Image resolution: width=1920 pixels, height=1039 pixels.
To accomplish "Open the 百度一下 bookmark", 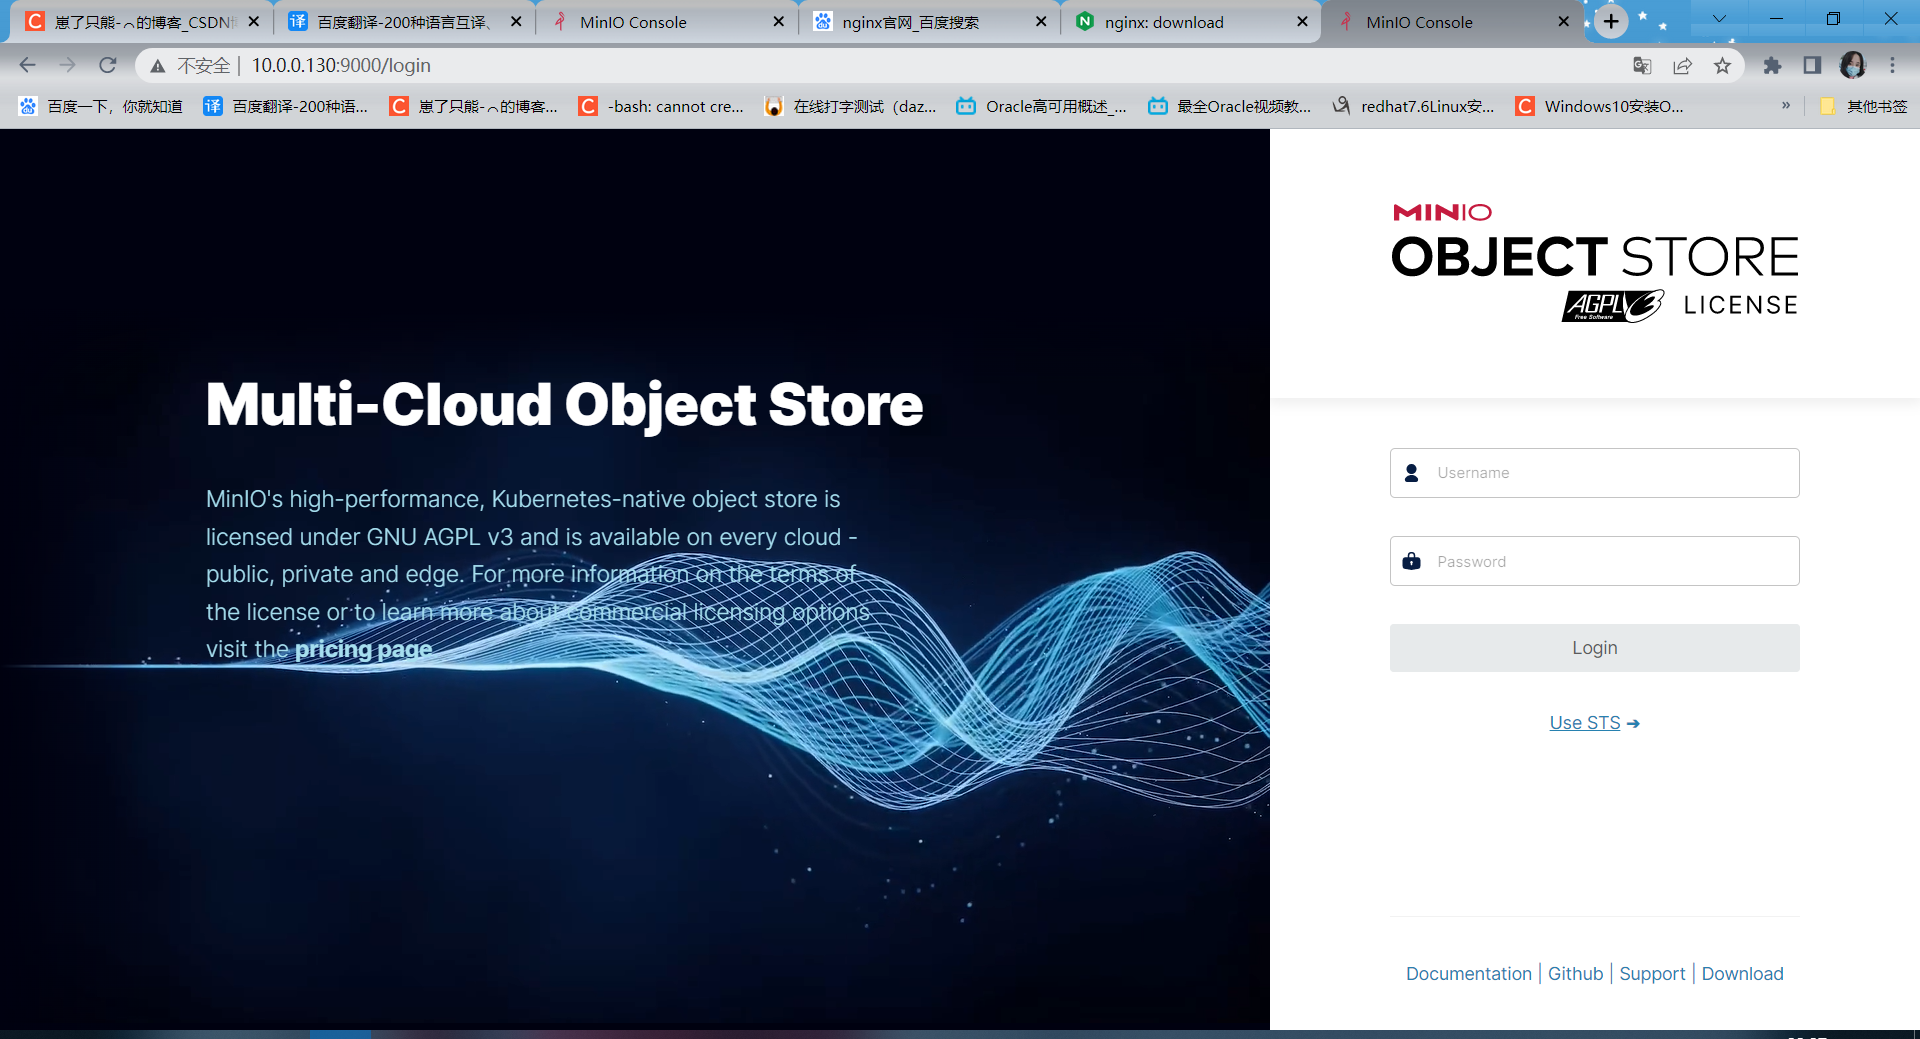I will (x=101, y=106).
